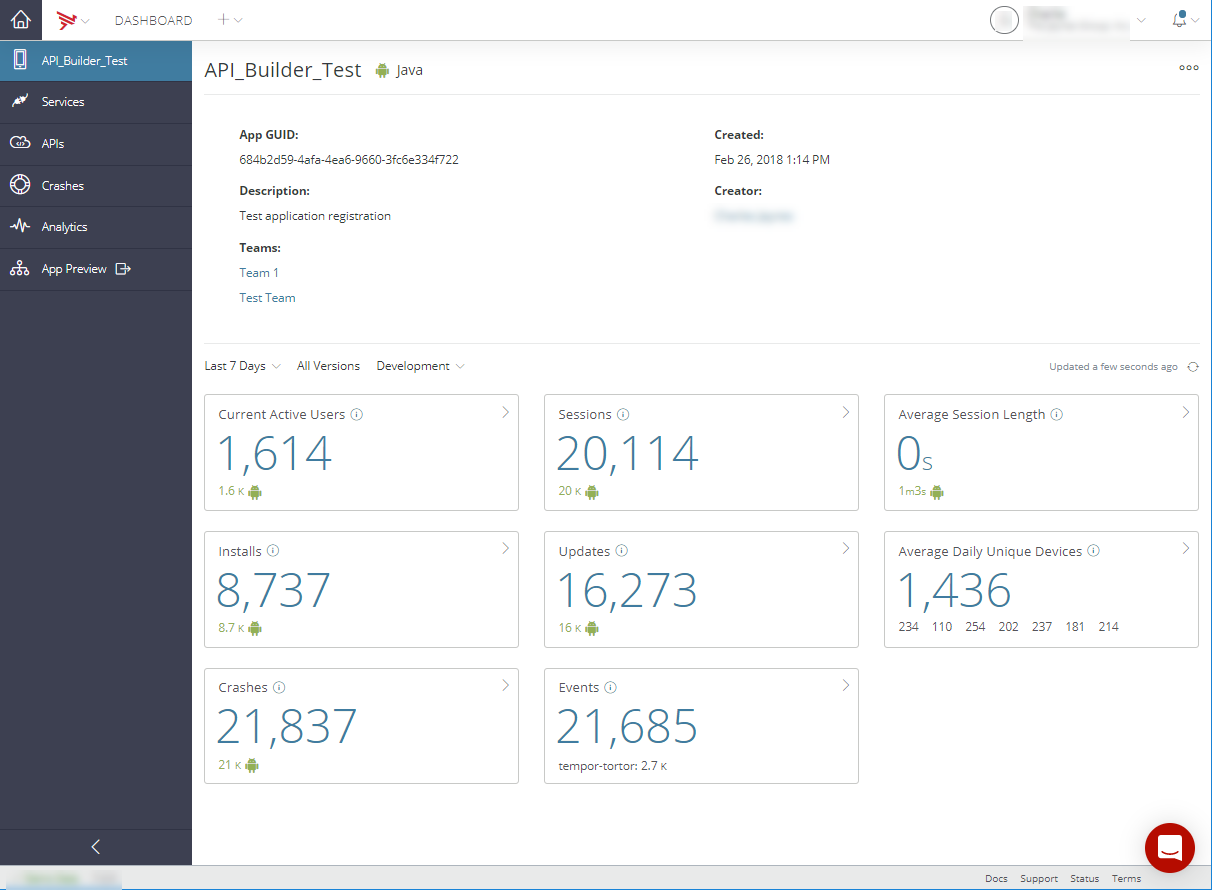Switch to the Dashboard menu item

click(153, 20)
